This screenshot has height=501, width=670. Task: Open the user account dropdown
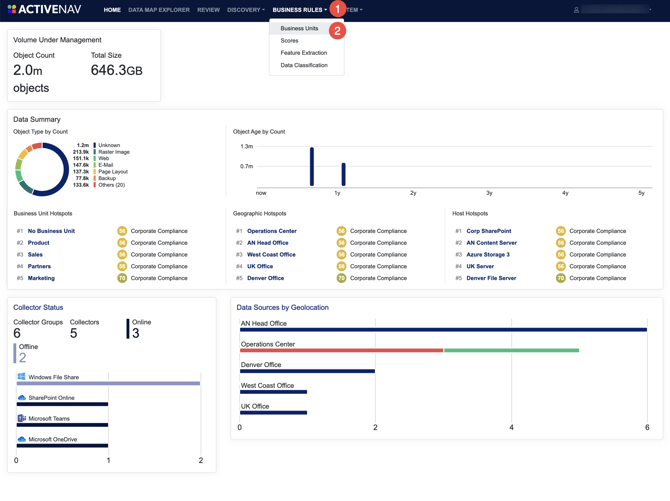click(616, 10)
